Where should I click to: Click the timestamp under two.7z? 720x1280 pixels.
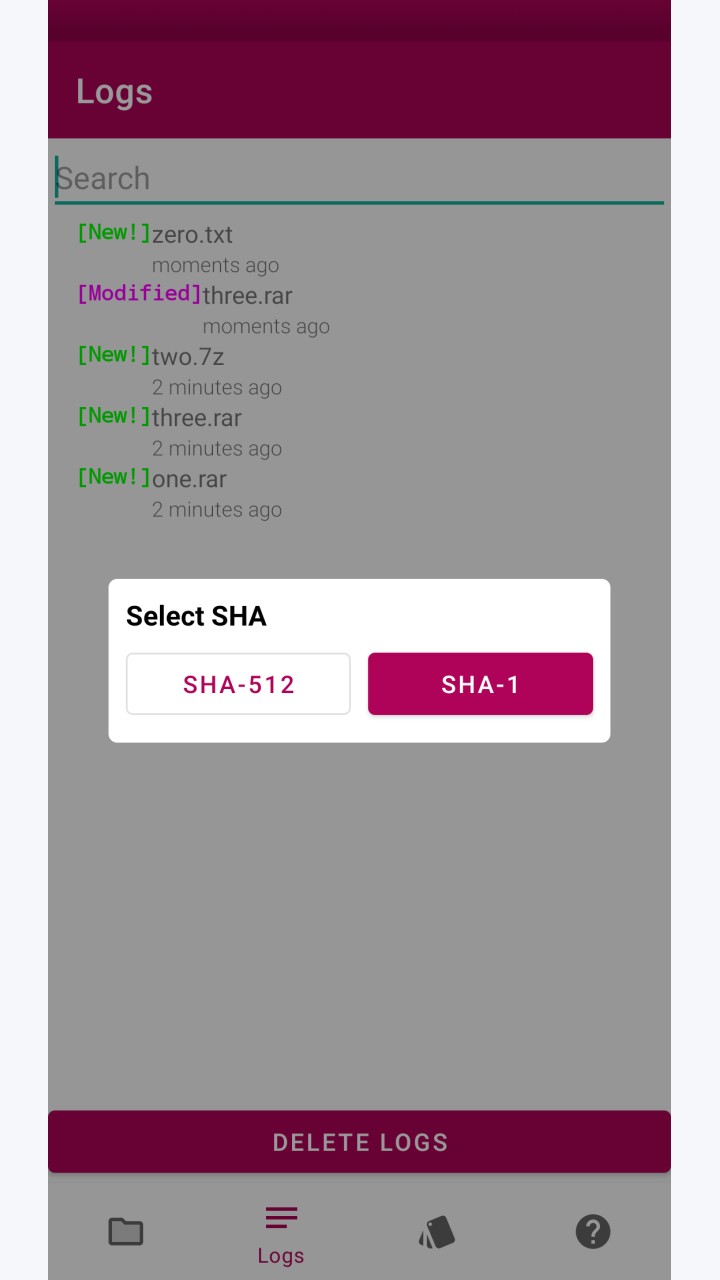tap(217, 388)
